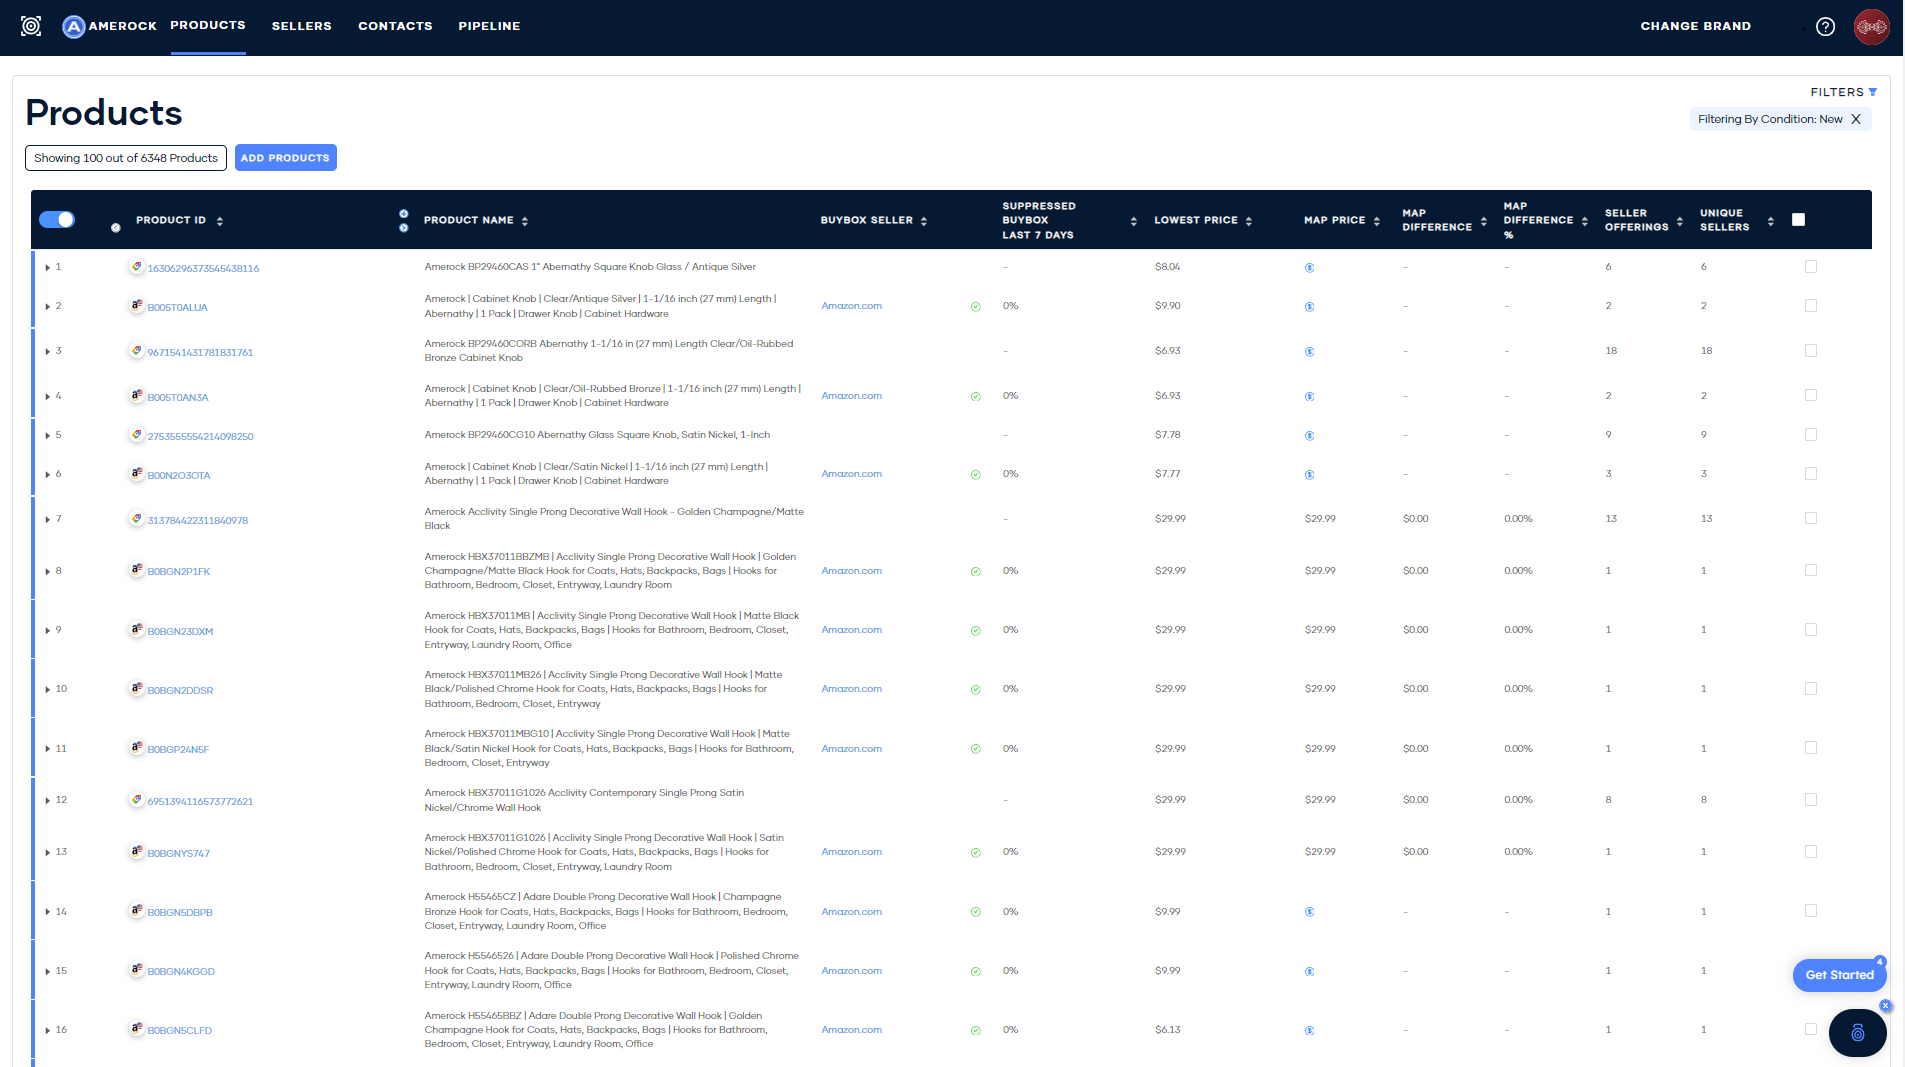The image size is (1905, 1067).
Task: Click the Amazon marketplace icon in row 2
Action: pos(137,306)
